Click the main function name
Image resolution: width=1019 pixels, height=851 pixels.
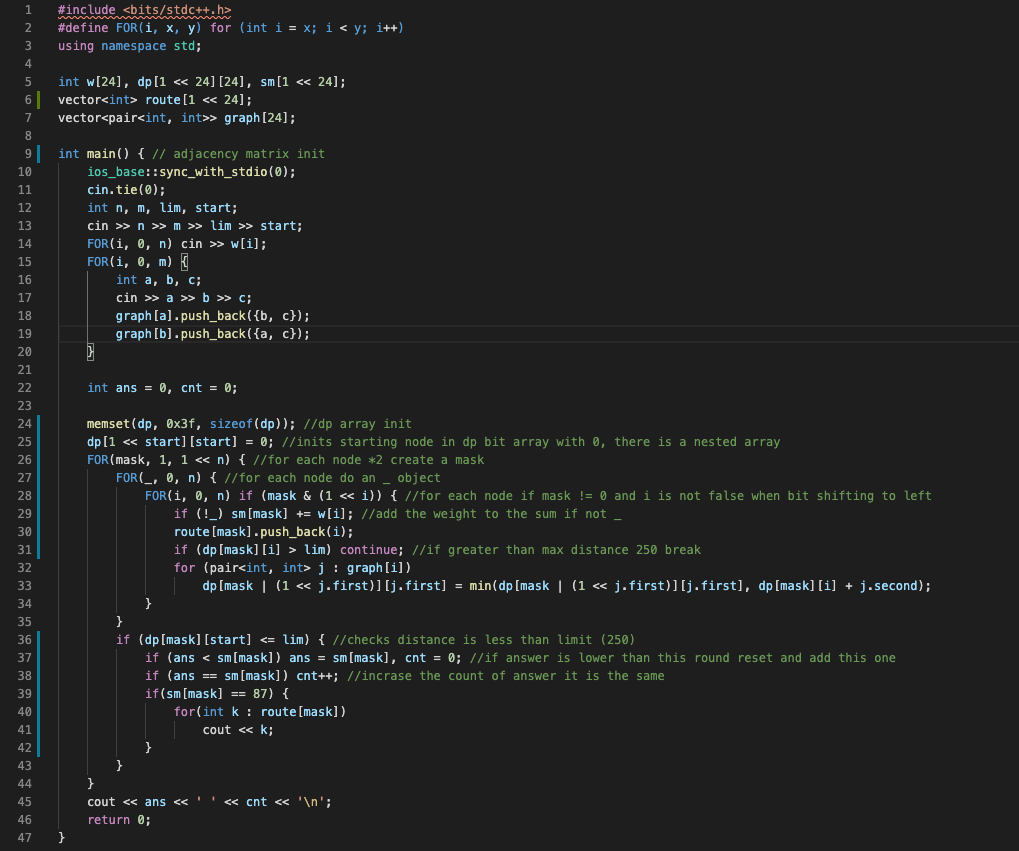click(x=101, y=154)
